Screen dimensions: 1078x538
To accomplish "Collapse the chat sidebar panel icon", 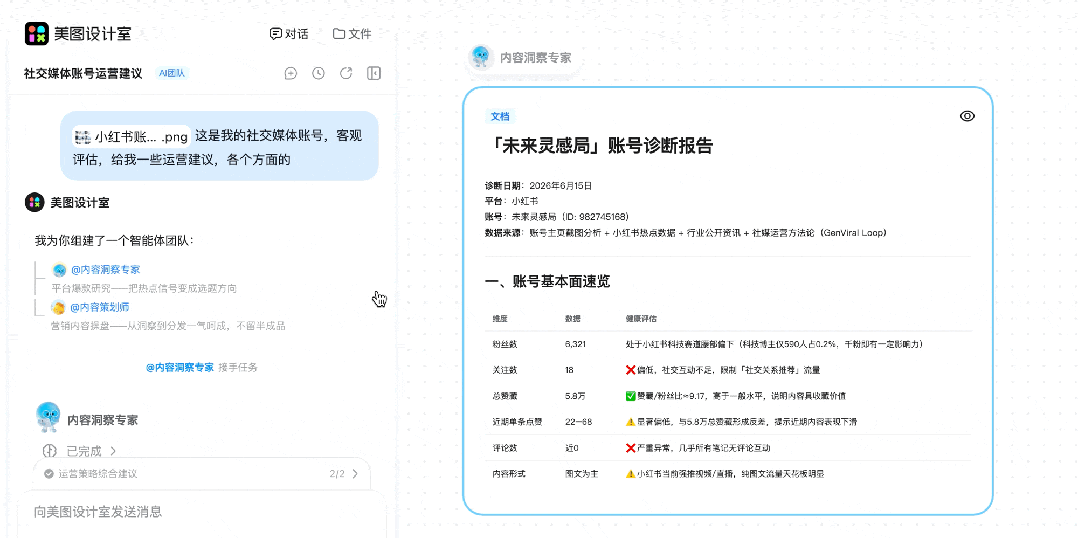I will coord(374,74).
